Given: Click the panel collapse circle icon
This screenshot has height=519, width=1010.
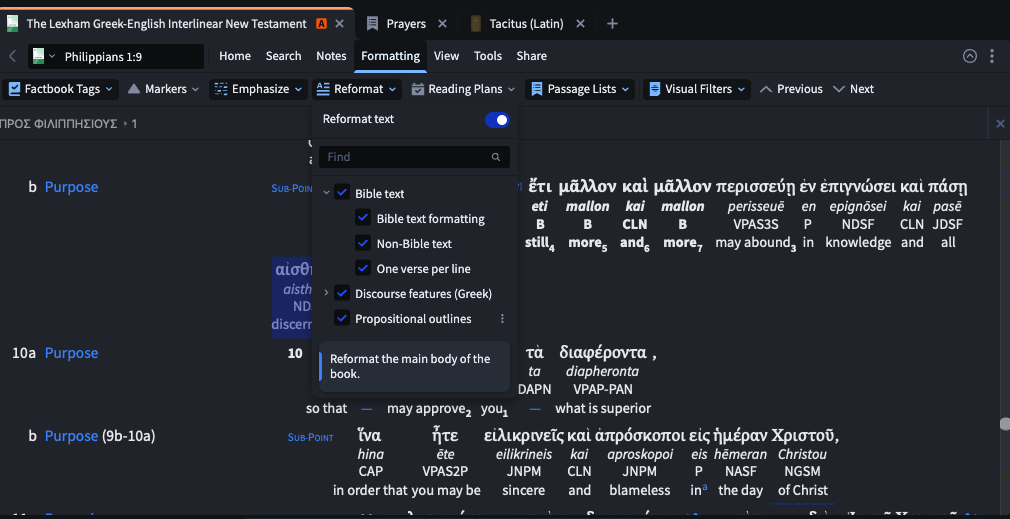Looking at the screenshot, I should 969,56.
